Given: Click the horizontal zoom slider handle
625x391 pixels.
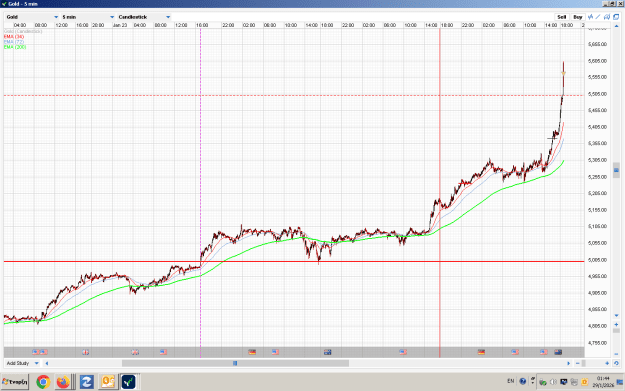Looking at the screenshot, I should pyautogui.click(x=584, y=363).
